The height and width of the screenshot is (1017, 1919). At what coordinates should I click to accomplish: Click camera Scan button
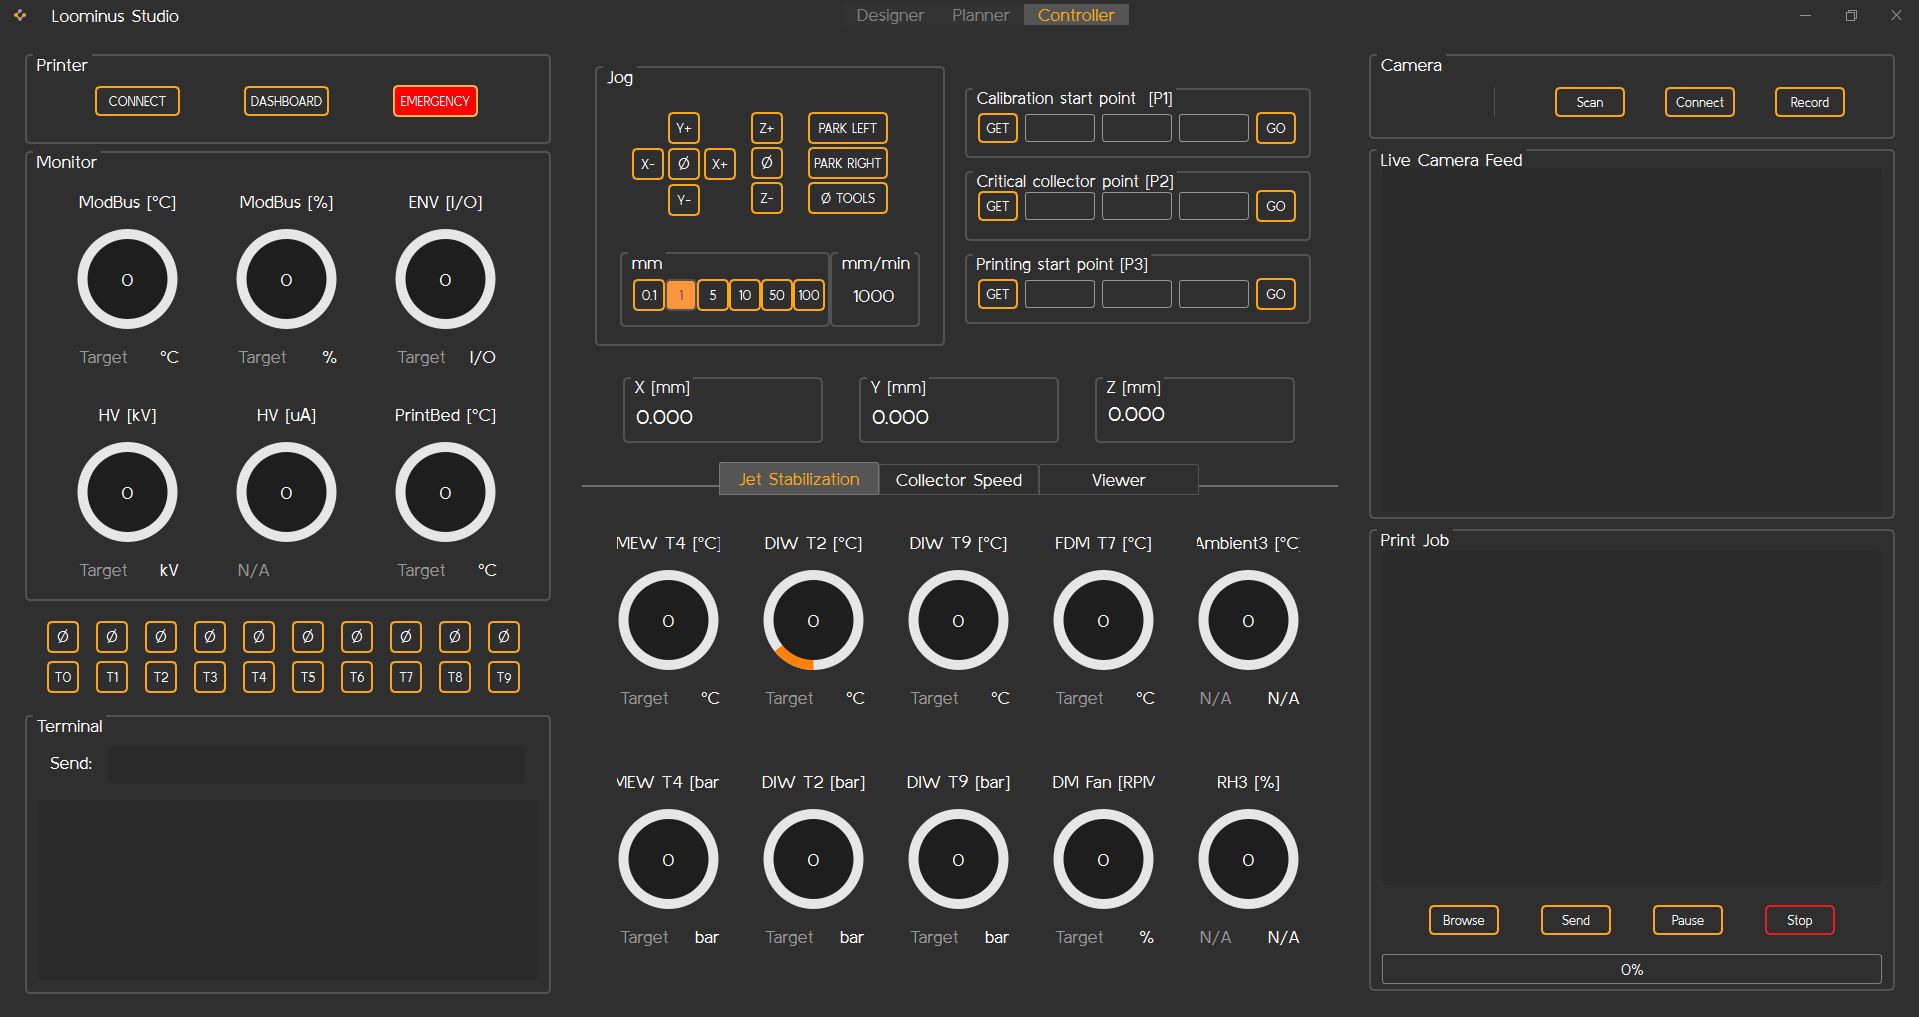[x=1590, y=102]
